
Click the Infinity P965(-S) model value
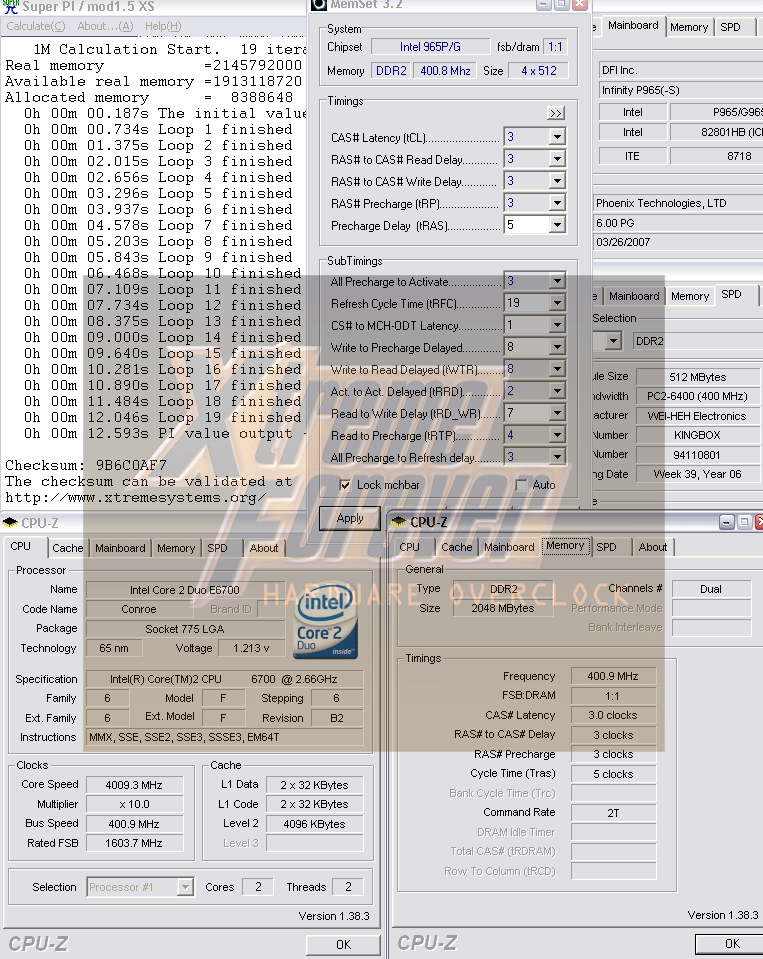(x=681, y=90)
